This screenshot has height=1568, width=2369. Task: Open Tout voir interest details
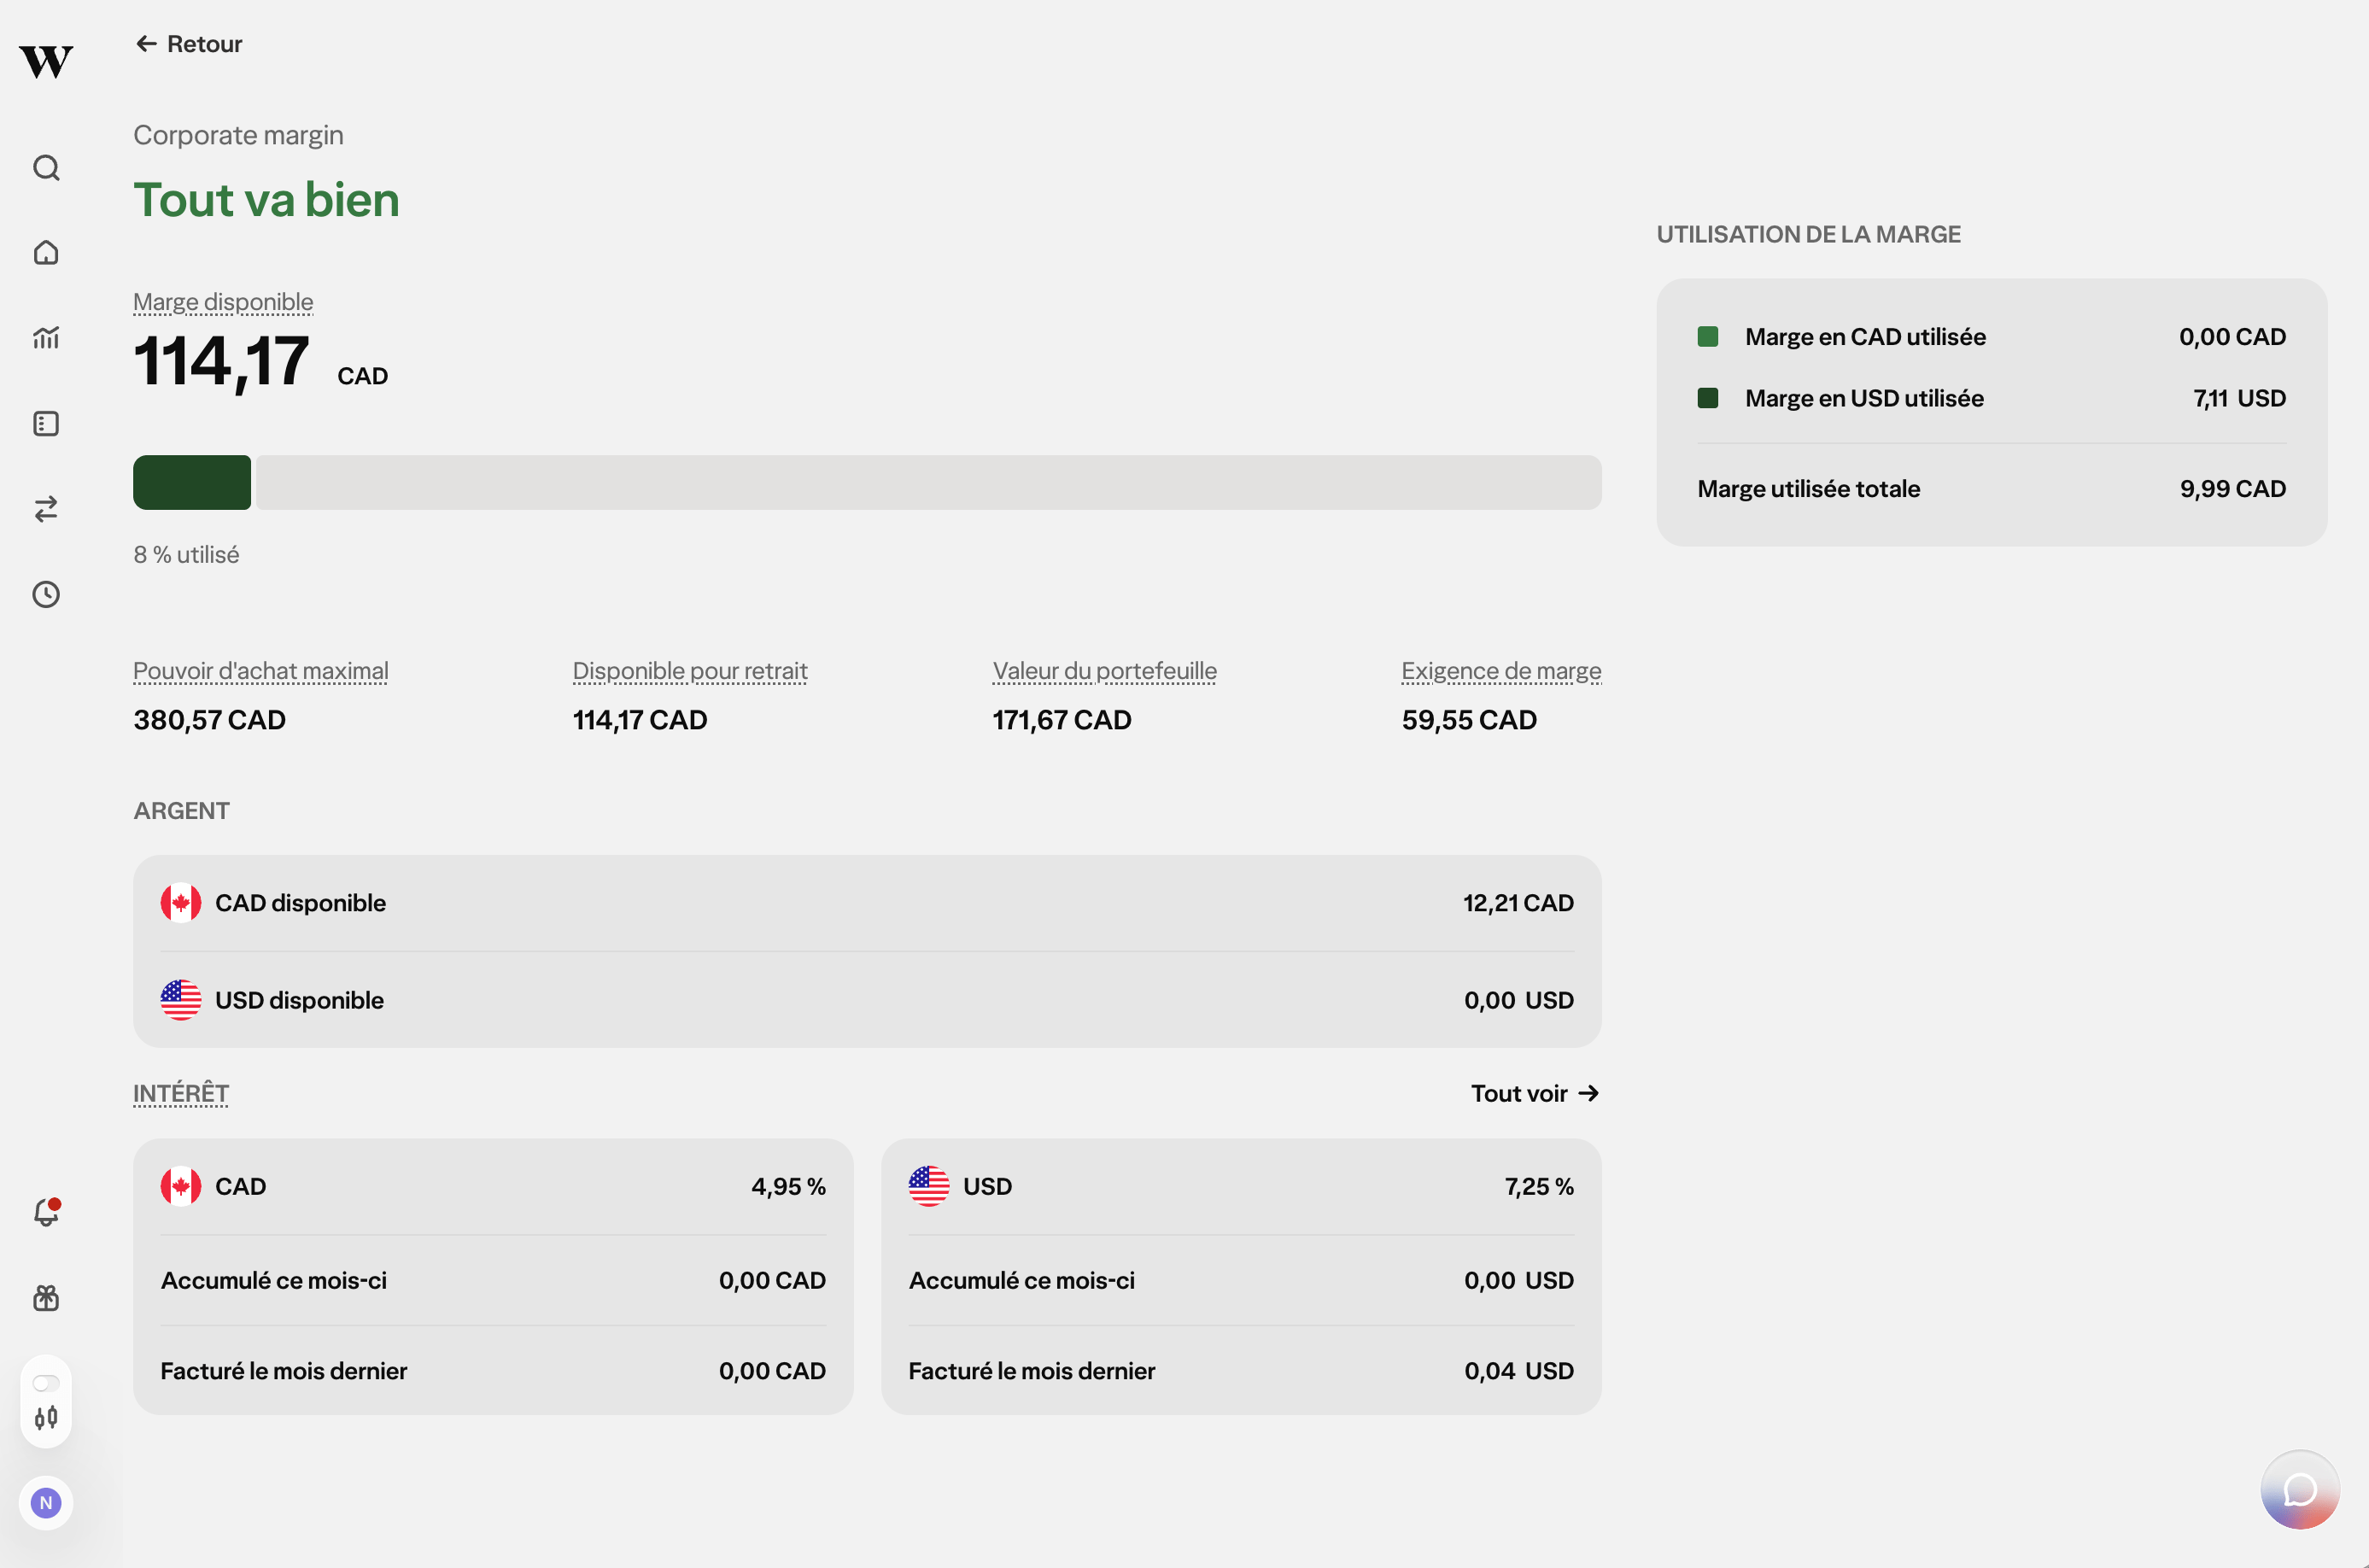[1535, 1093]
